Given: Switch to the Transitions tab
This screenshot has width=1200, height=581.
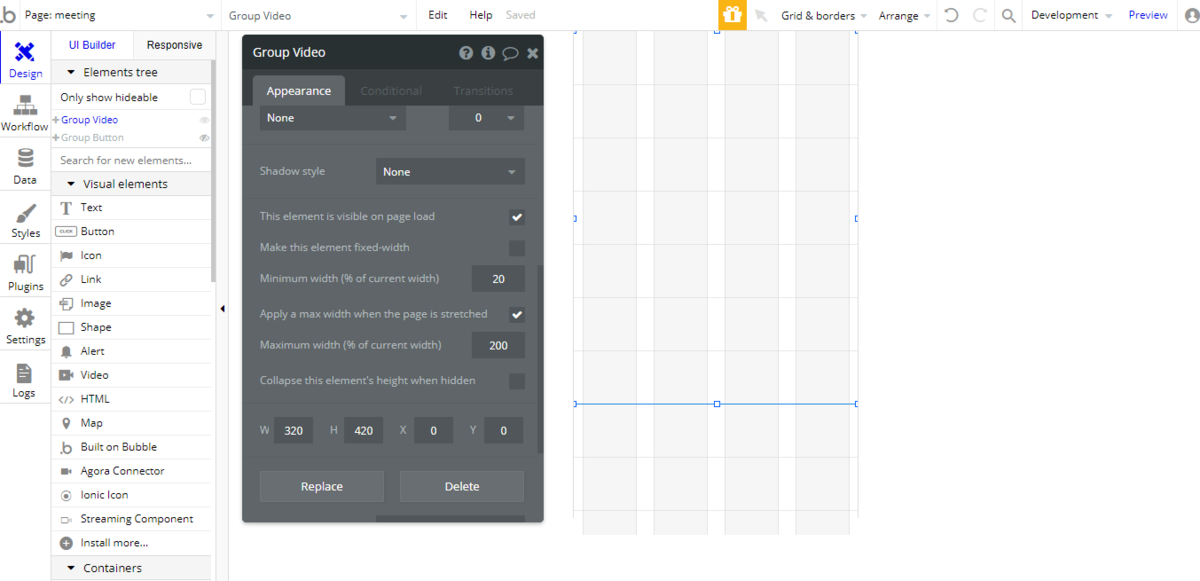Looking at the screenshot, I should pos(483,91).
